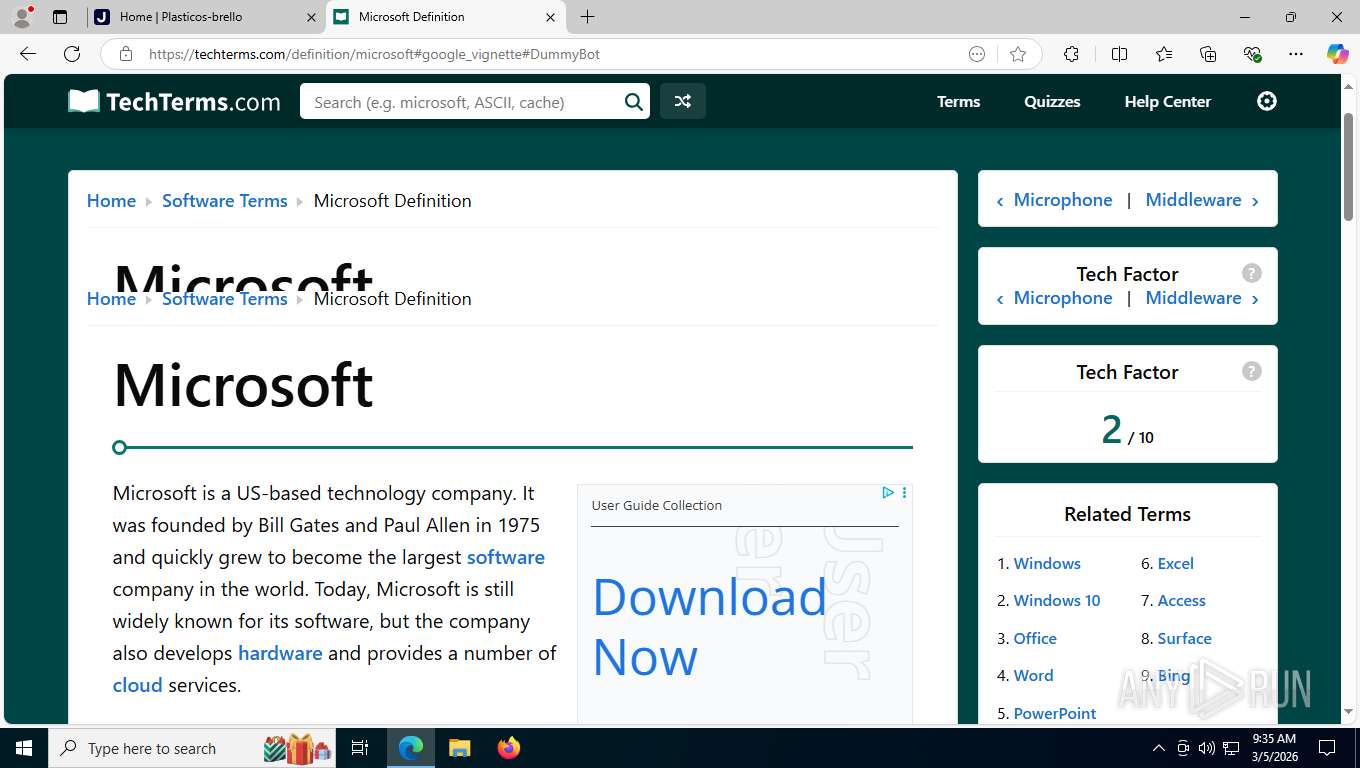Click the TechTerms.com logo
This screenshot has height=768, width=1360.
coord(175,101)
